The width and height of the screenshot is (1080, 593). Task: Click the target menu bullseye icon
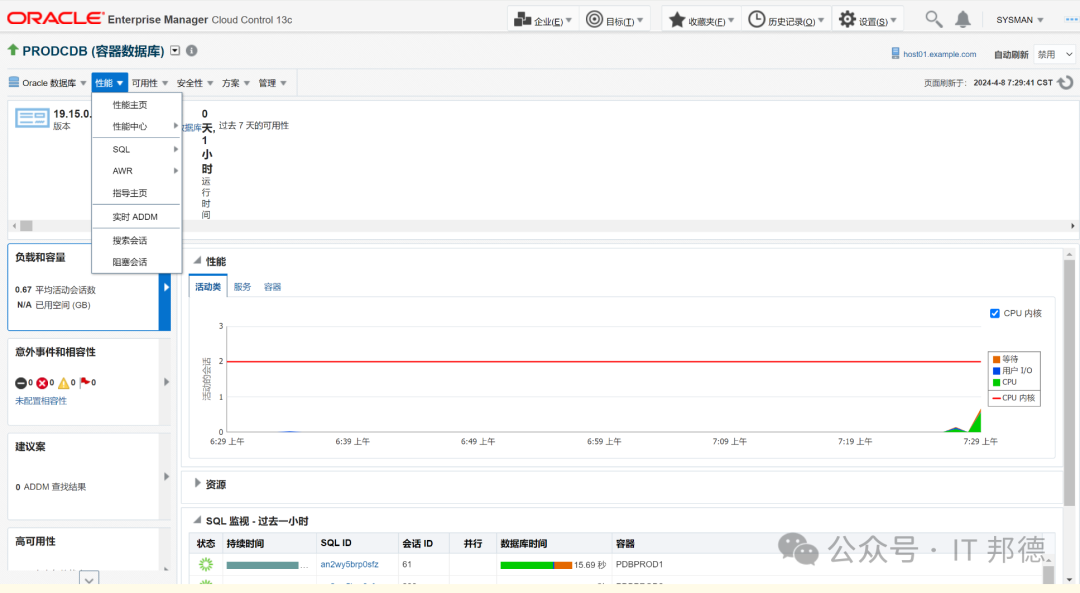[594, 19]
